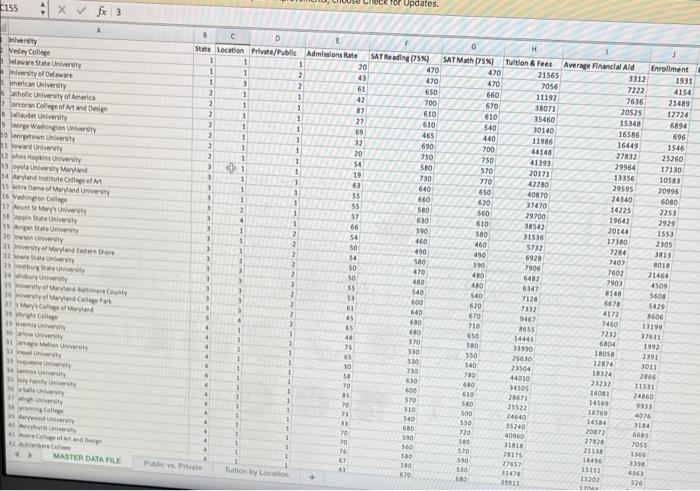
Task: Click tuition value 21565
Action: (548, 76)
